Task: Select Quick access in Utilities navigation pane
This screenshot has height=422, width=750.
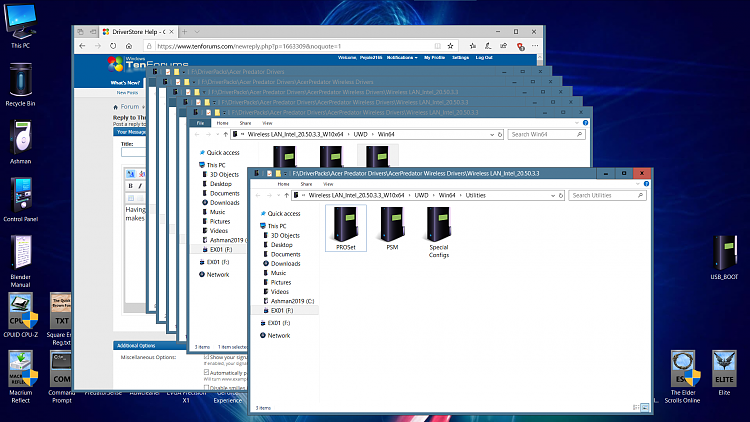Action: 284,213
